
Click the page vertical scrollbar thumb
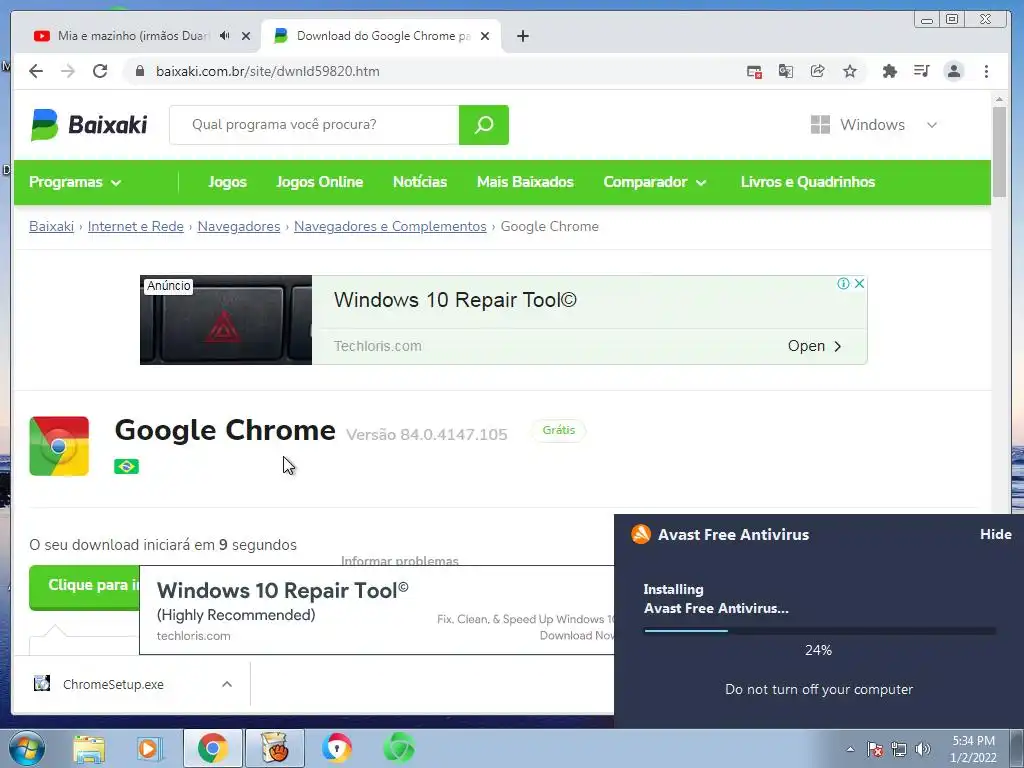click(999, 152)
